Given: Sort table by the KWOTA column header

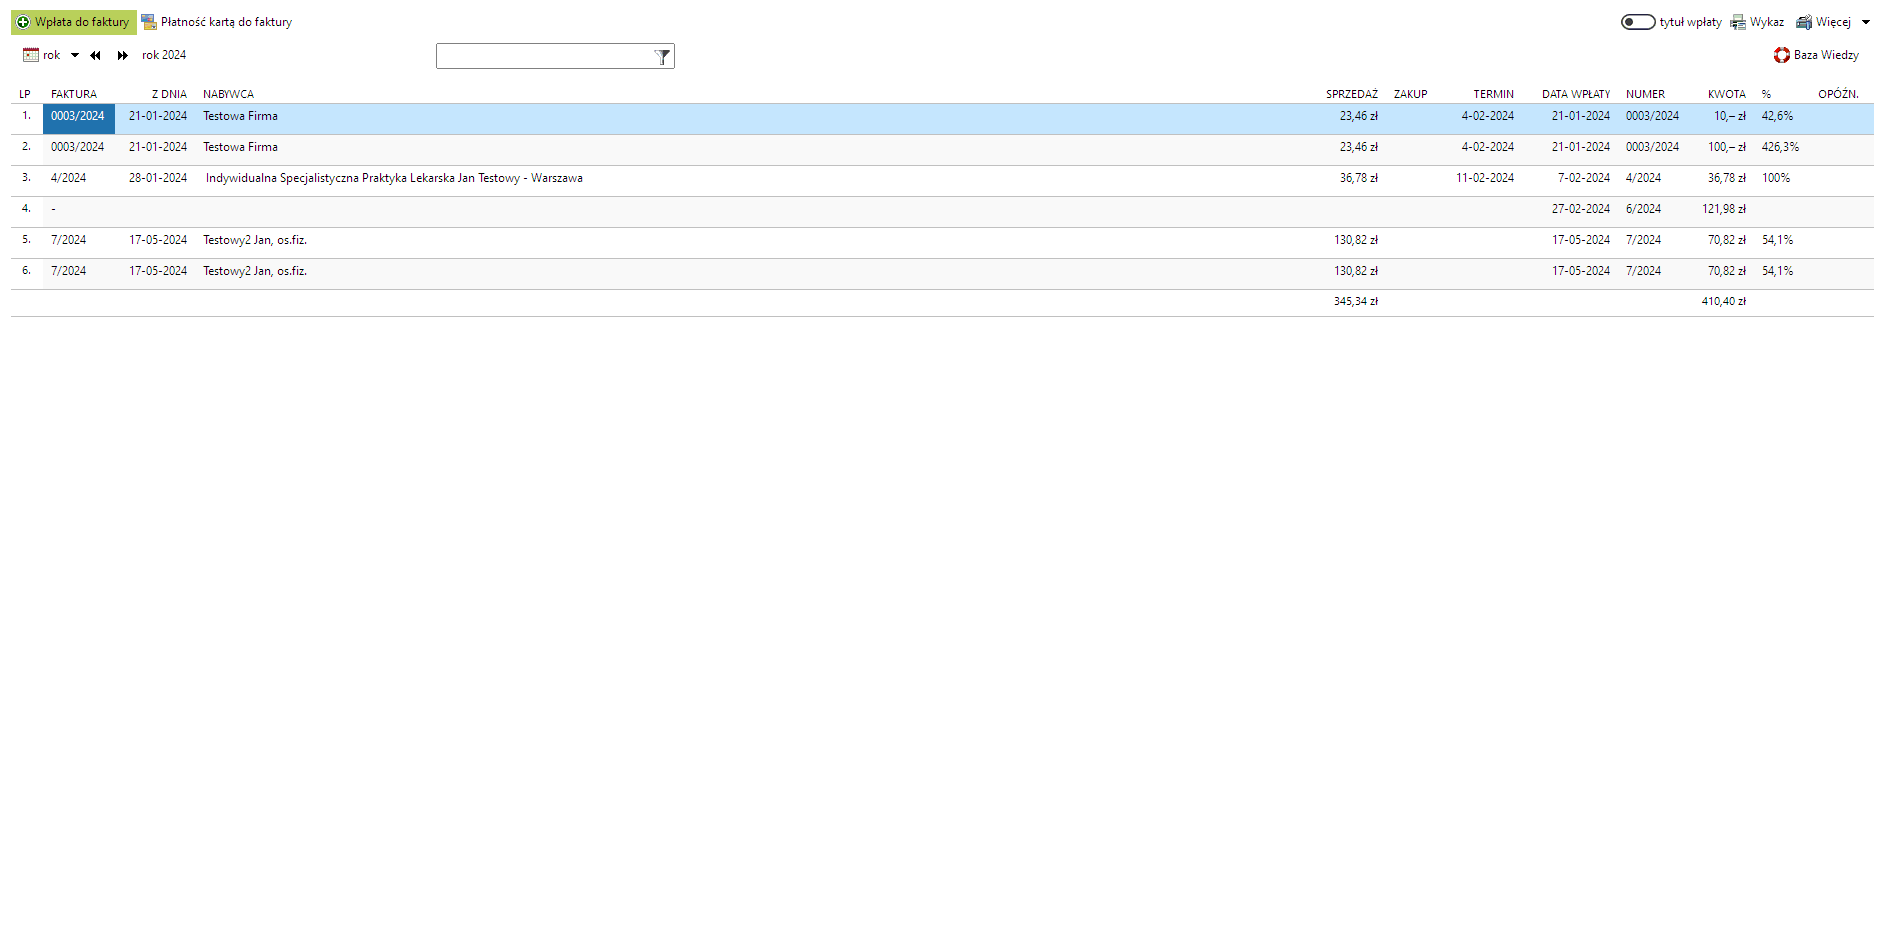Looking at the screenshot, I should click(1726, 94).
